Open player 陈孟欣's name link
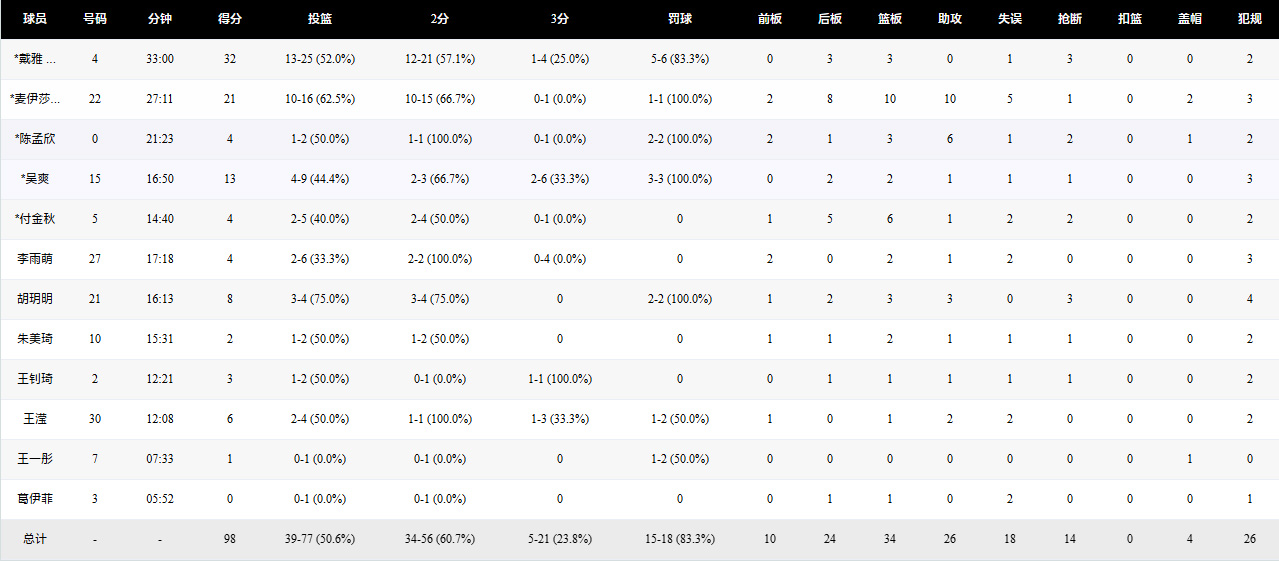The image size is (1279, 561). [x=35, y=139]
